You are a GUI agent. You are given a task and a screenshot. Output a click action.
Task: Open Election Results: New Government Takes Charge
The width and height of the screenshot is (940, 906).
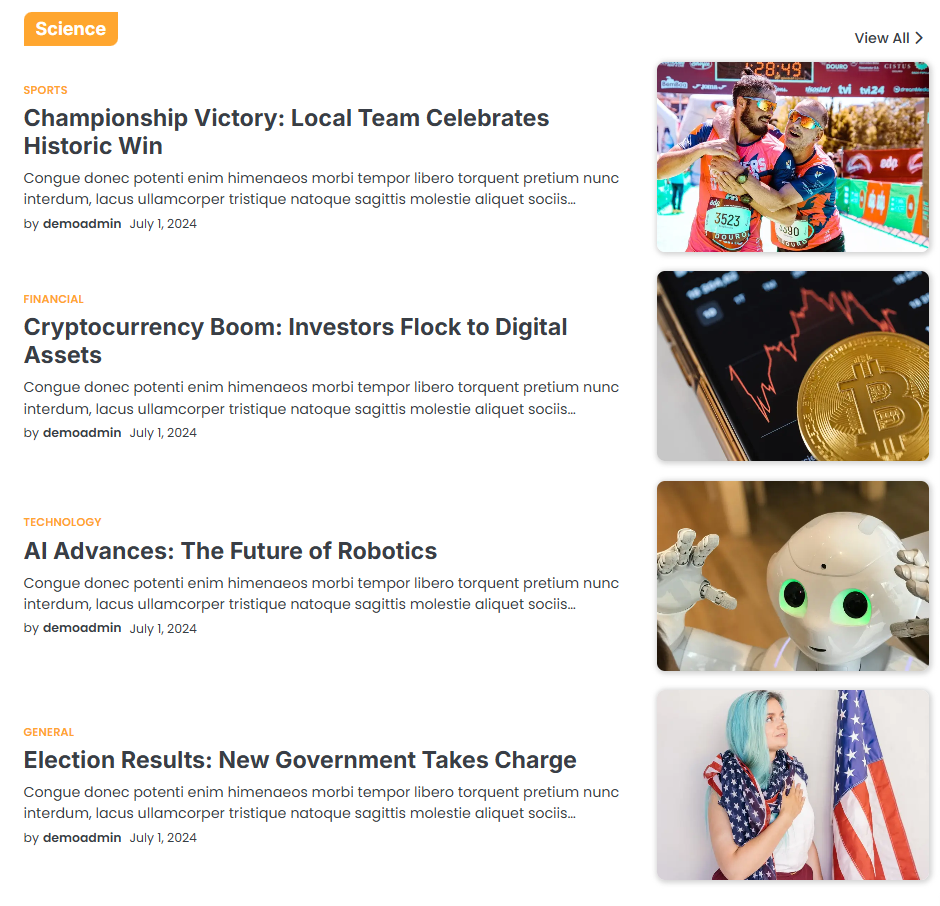tap(300, 760)
